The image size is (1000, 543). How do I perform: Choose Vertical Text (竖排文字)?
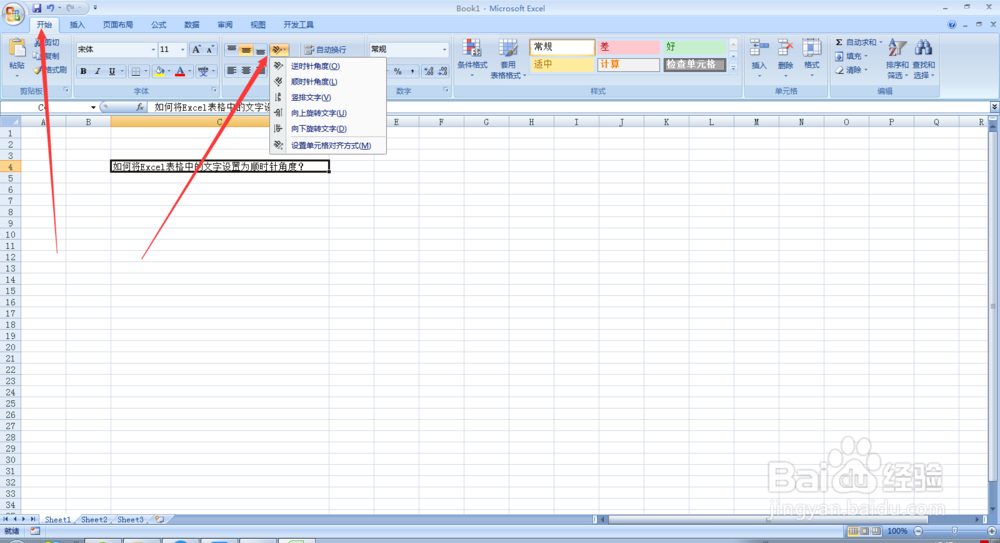tap(328, 98)
